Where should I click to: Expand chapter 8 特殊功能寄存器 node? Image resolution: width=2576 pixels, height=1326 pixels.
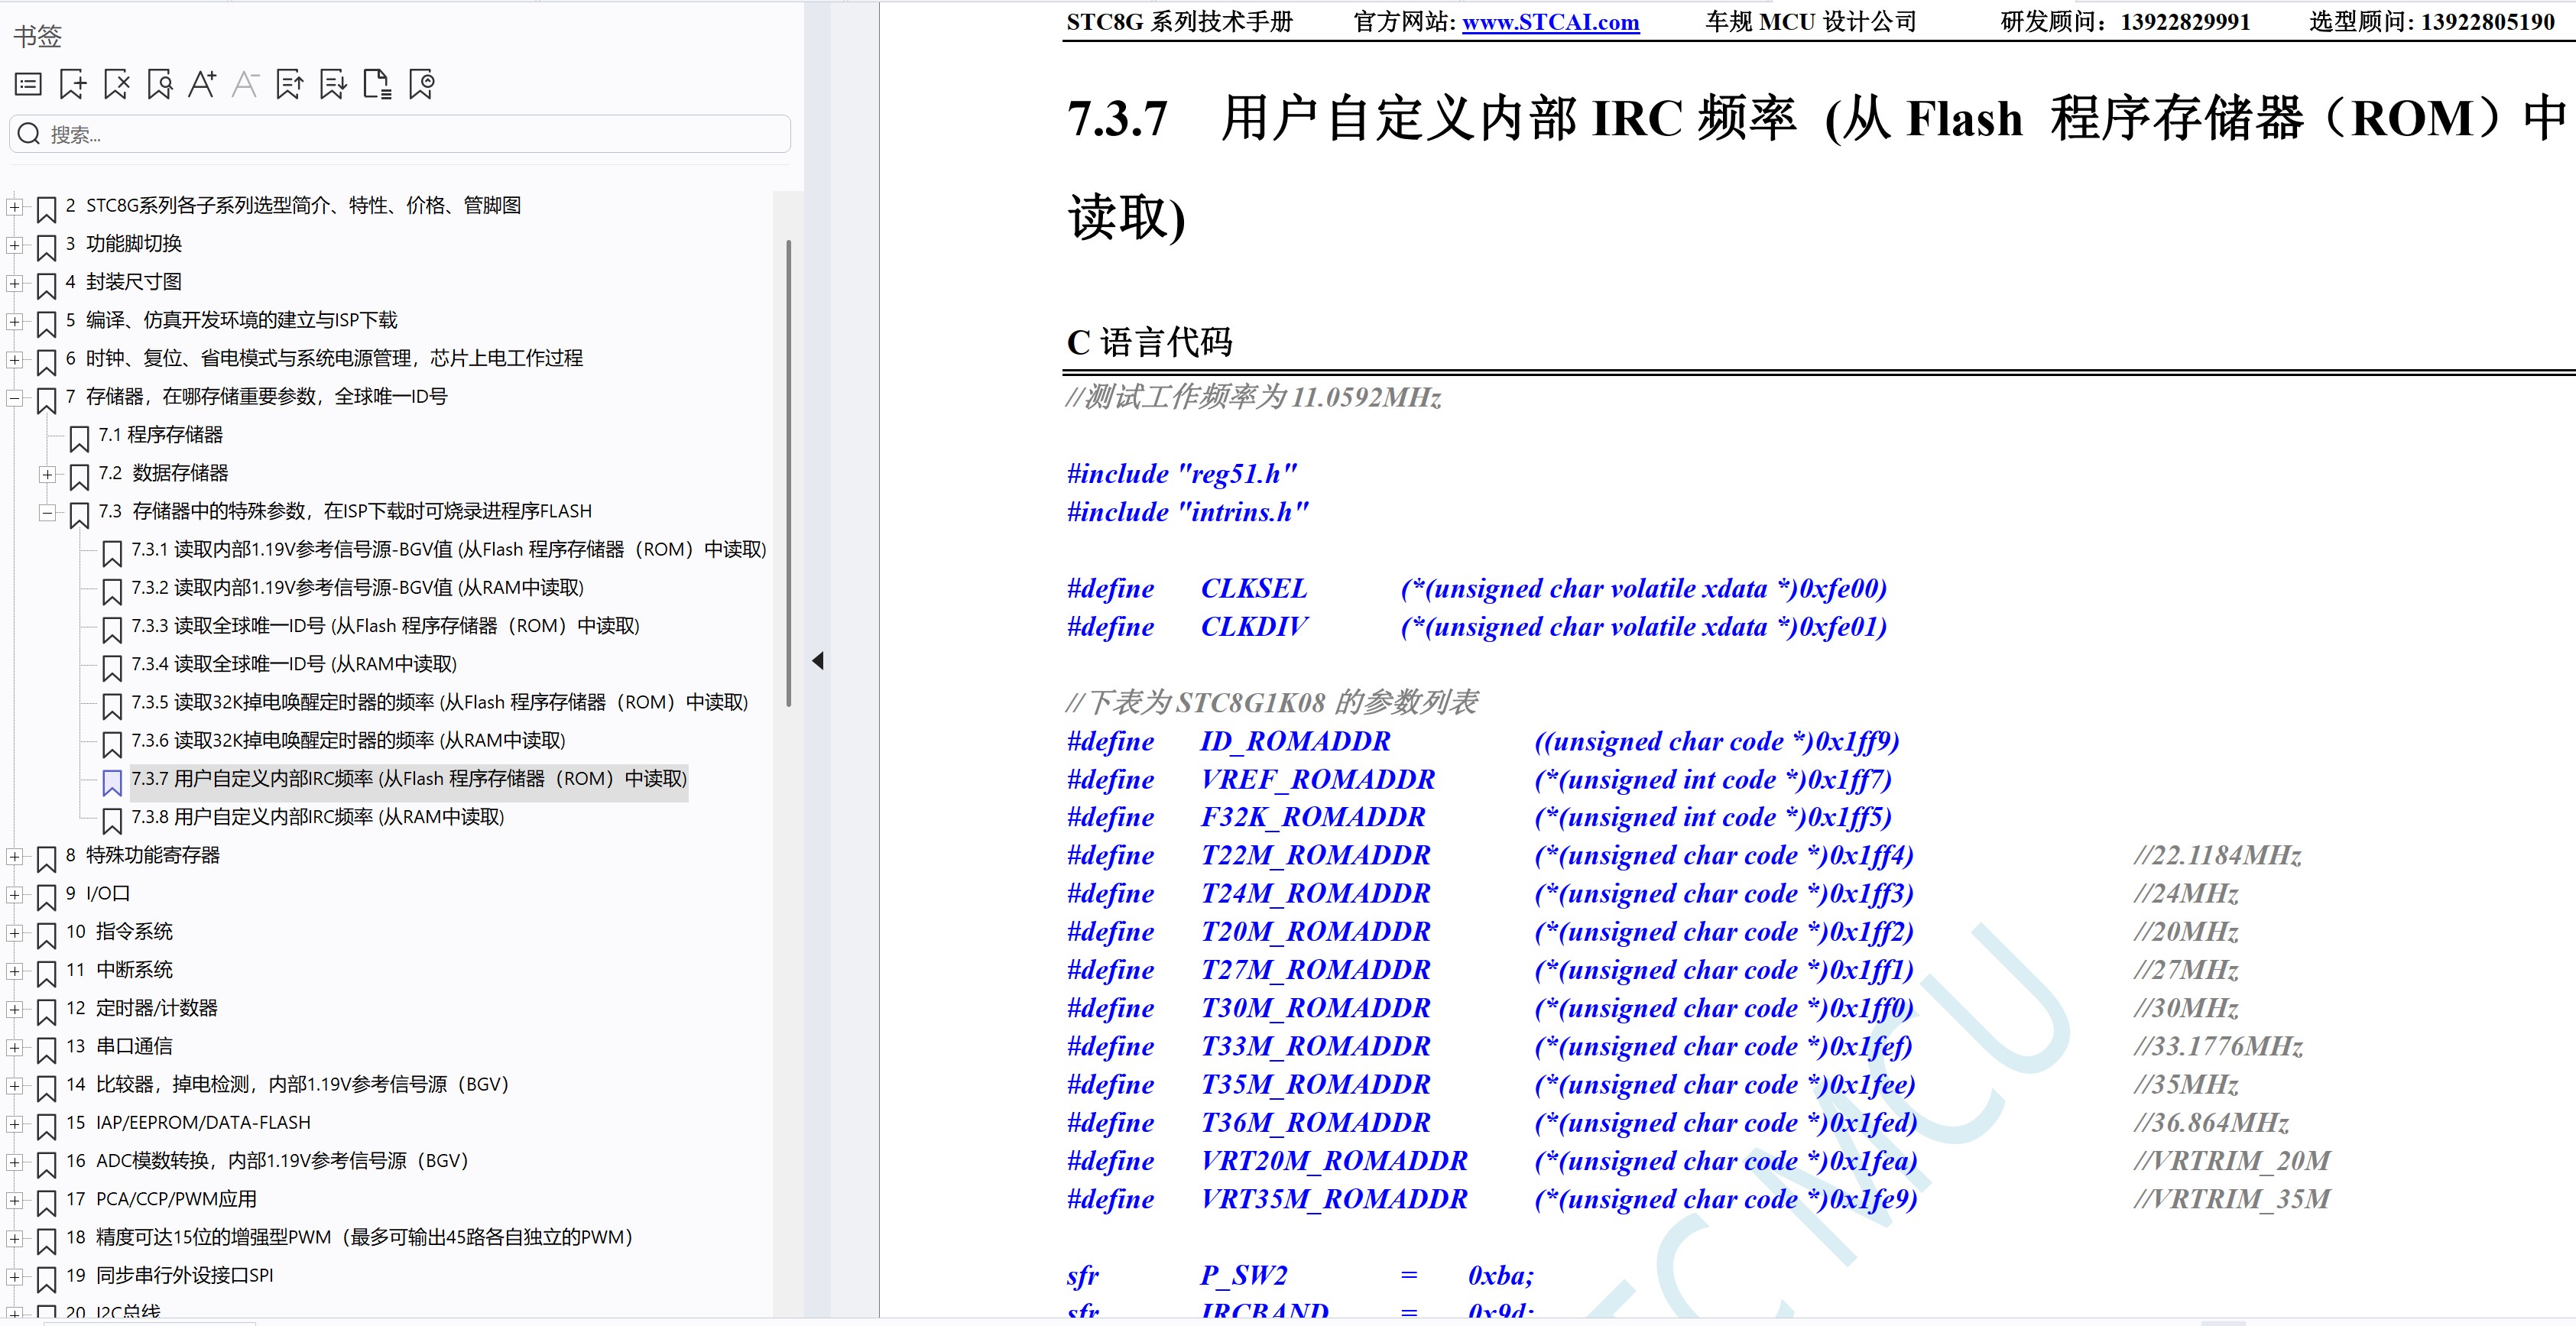tap(14, 857)
